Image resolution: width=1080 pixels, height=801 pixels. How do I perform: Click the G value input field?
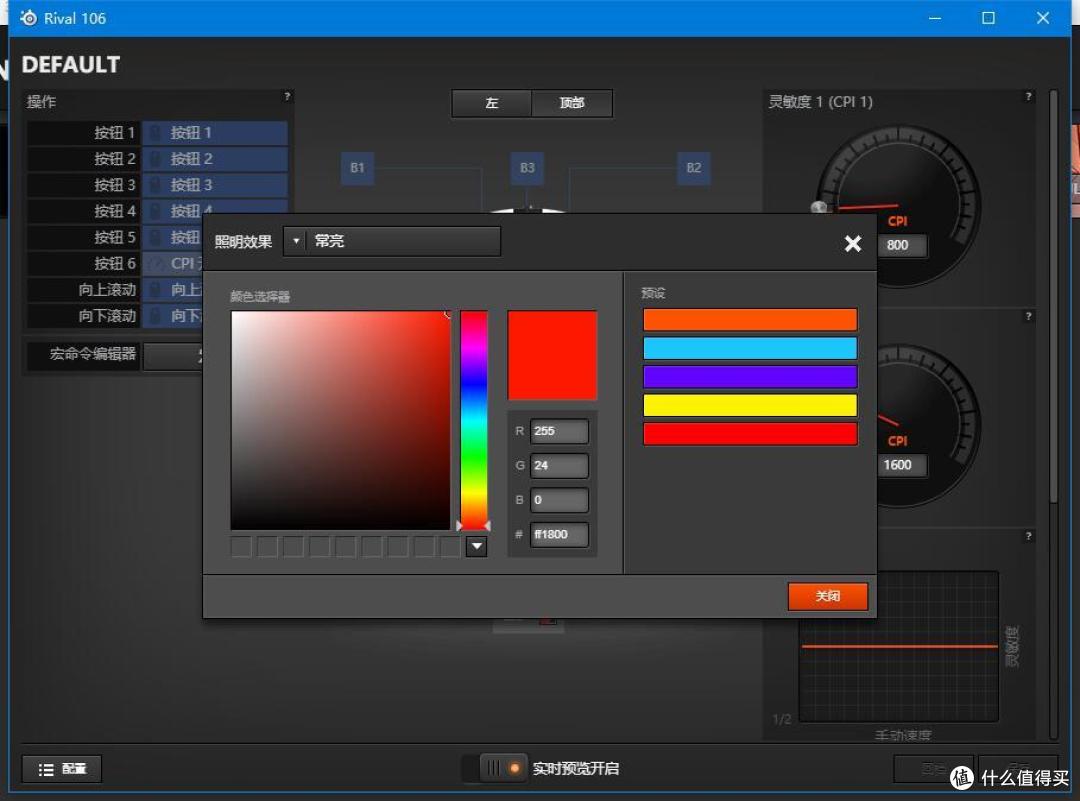pyautogui.click(x=559, y=466)
